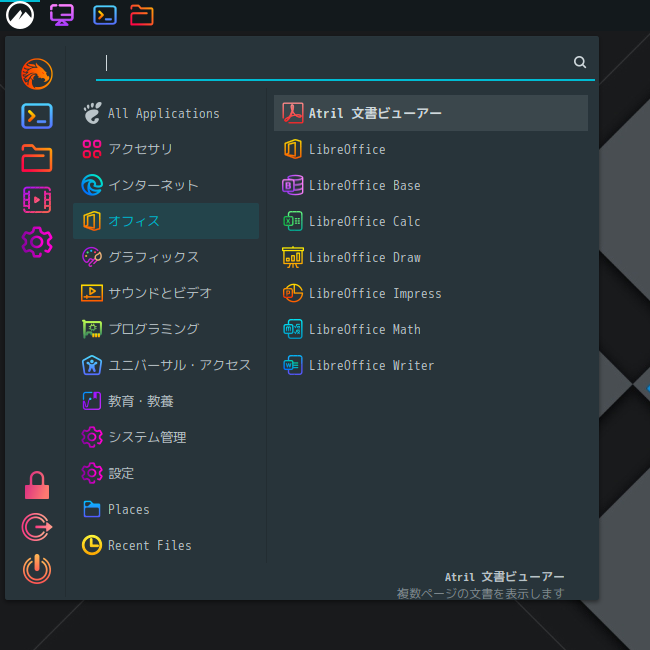
Task: Open the Places category
Action: (x=166, y=509)
